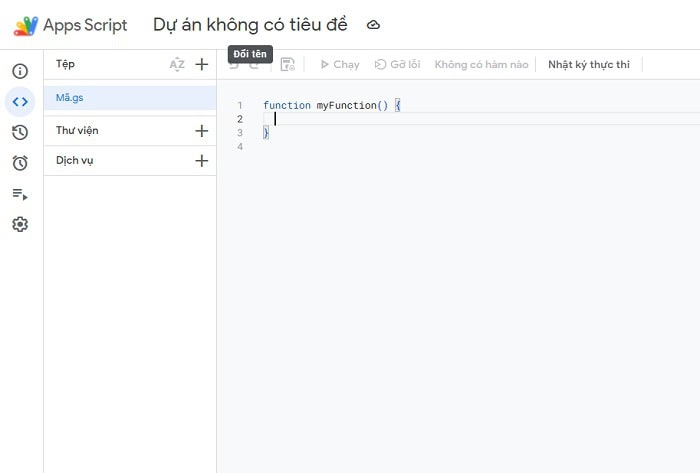The width and height of the screenshot is (700, 473).
Task: Click the Chạy run button
Action: [339, 64]
